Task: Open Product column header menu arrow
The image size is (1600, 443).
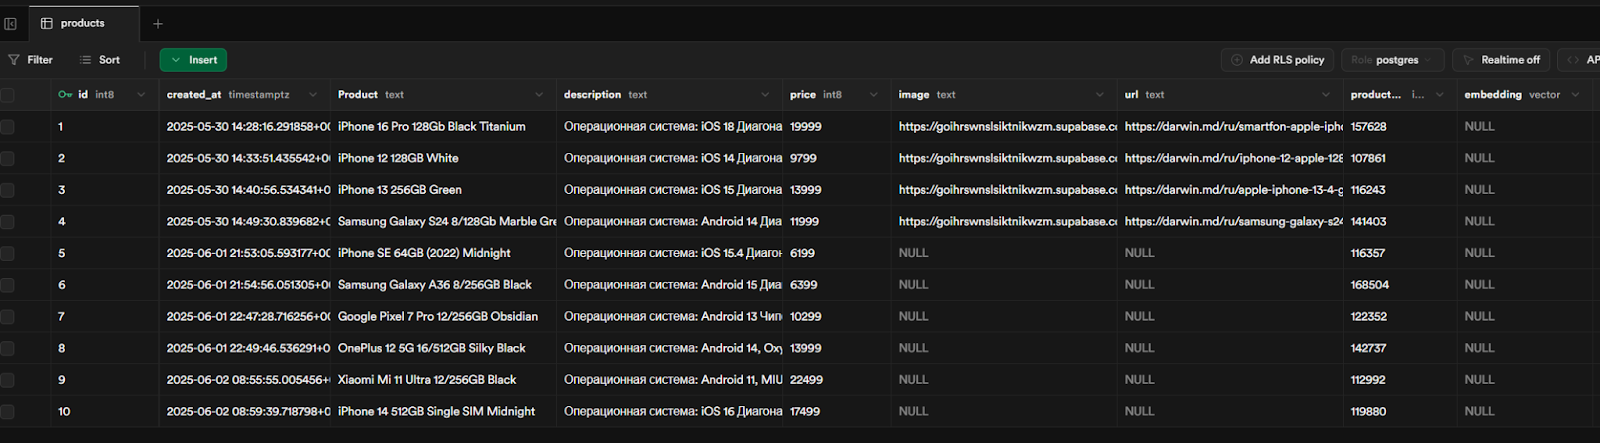Action: click(539, 95)
